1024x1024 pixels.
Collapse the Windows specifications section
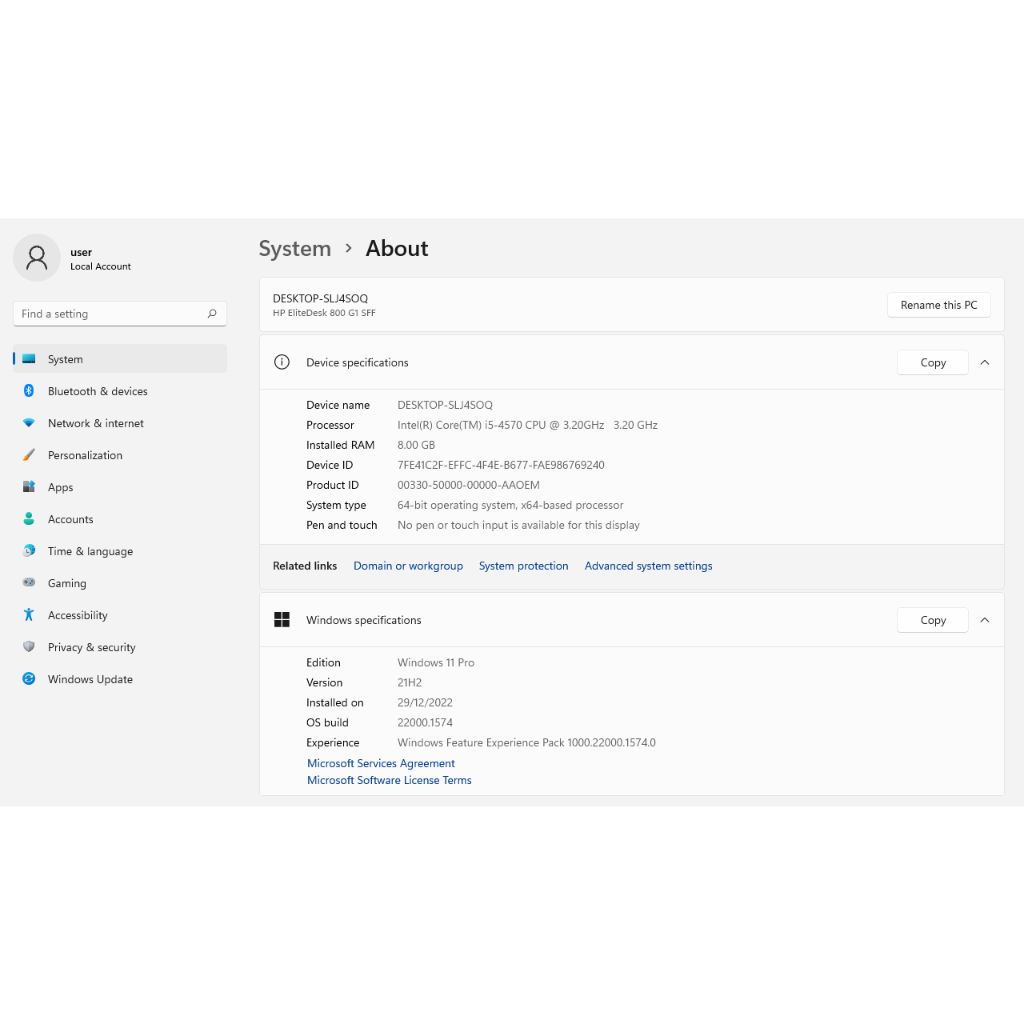tap(985, 620)
